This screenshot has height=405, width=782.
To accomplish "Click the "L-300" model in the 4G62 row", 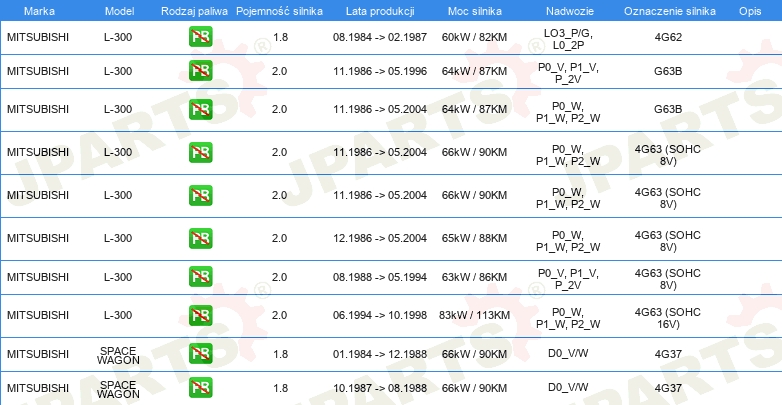I will pyautogui.click(x=118, y=37).
